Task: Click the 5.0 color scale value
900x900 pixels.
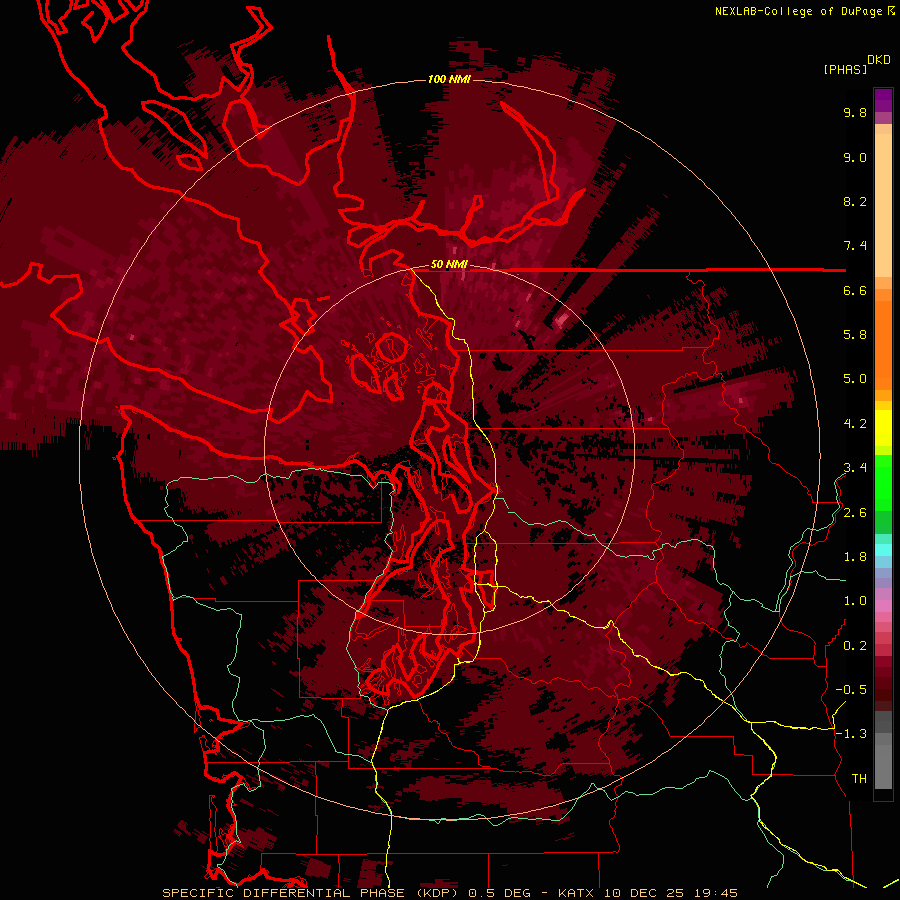Action: (x=855, y=379)
